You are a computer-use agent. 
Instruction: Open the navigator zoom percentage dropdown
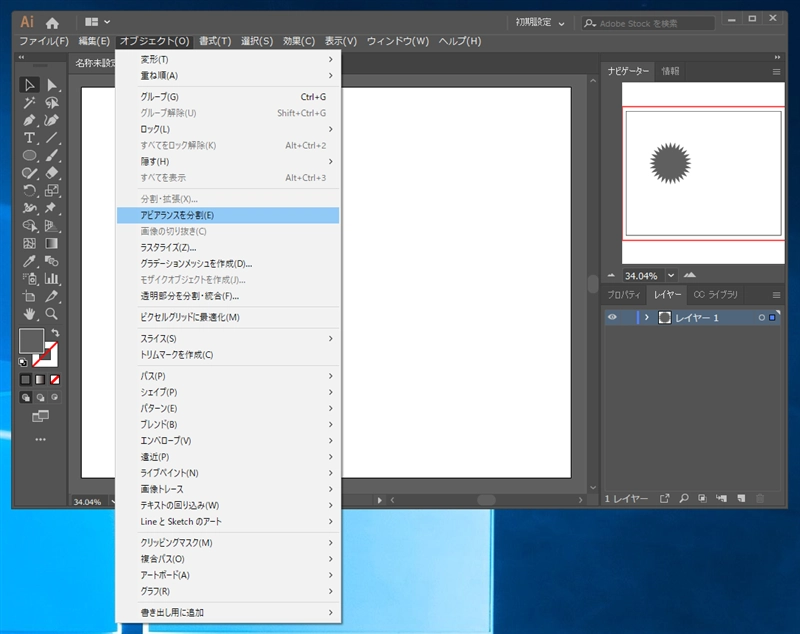pyautogui.click(x=671, y=275)
